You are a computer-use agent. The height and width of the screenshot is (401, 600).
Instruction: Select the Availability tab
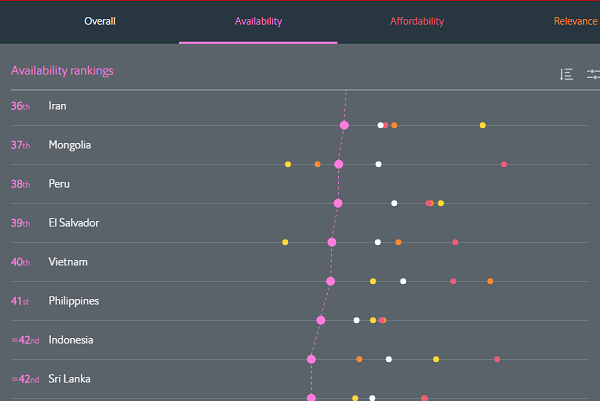coord(258,21)
